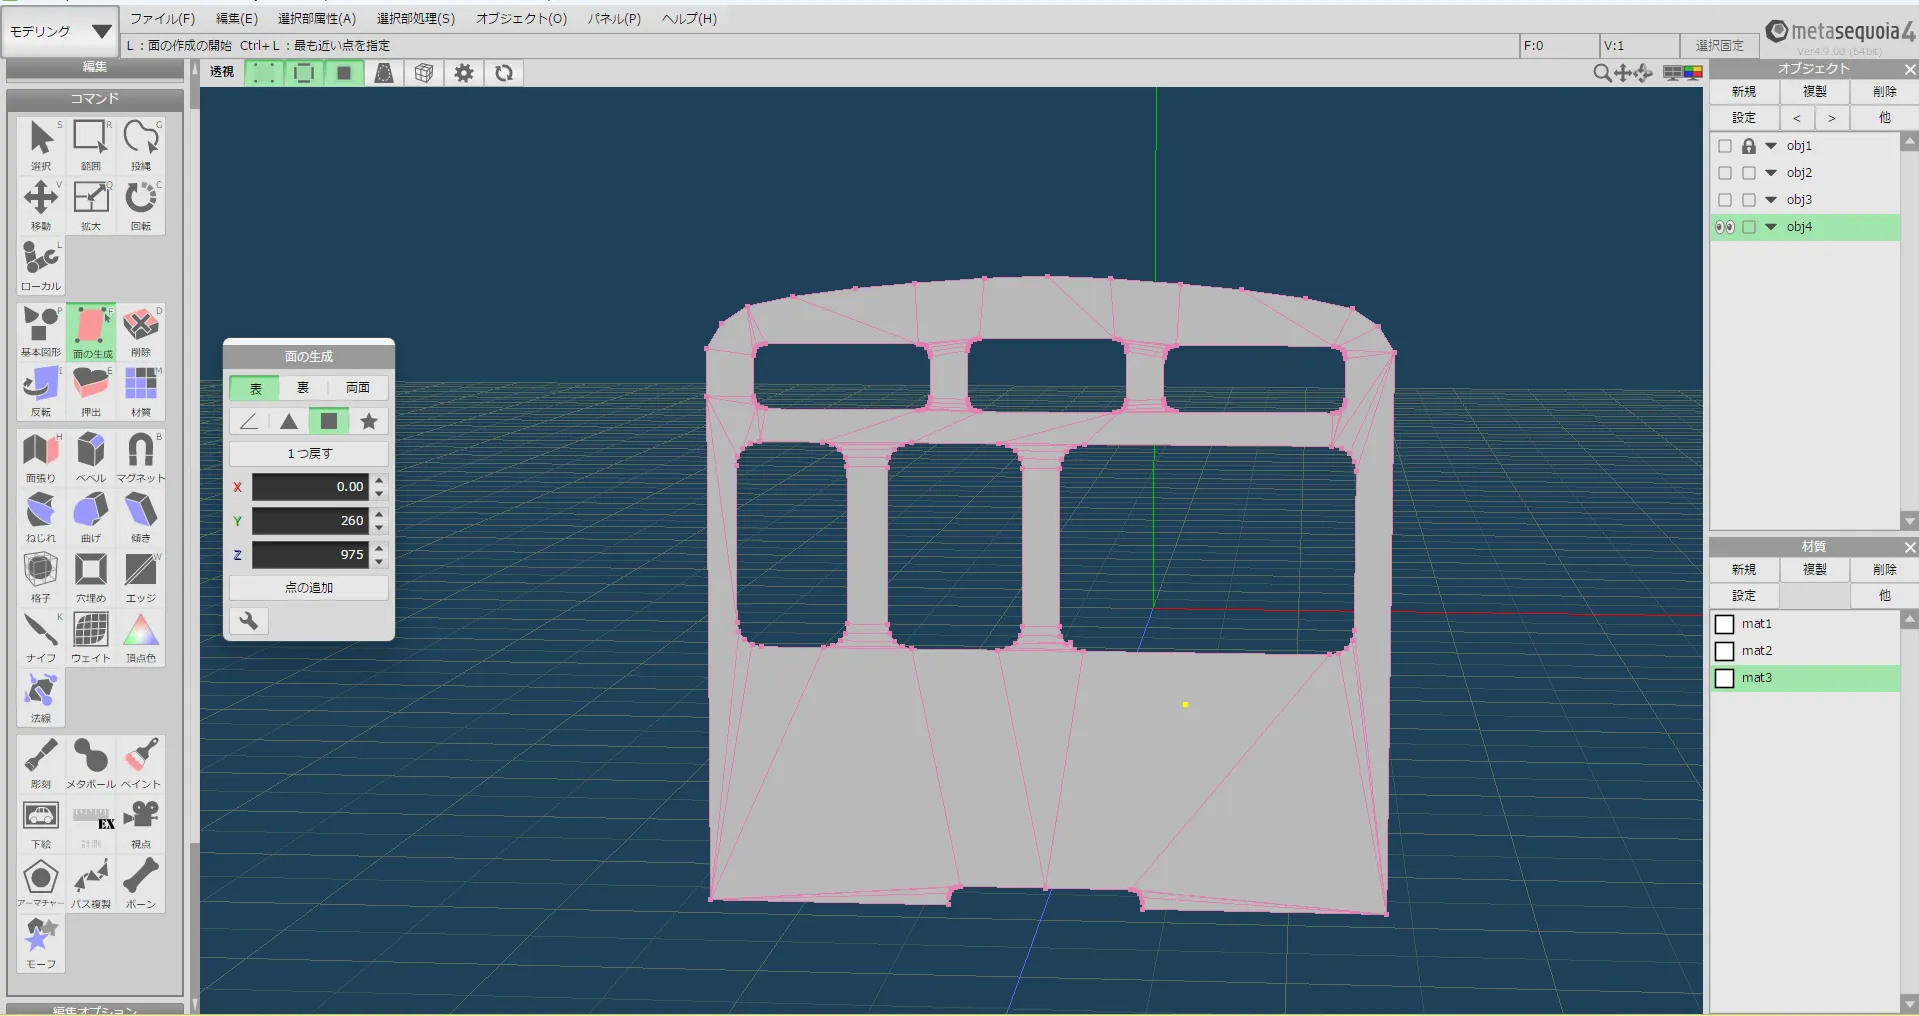Viewport: 1919px width, 1016px height.
Task: Open the Primitive shapes (基本図形) tool
Action: [41, 328]
